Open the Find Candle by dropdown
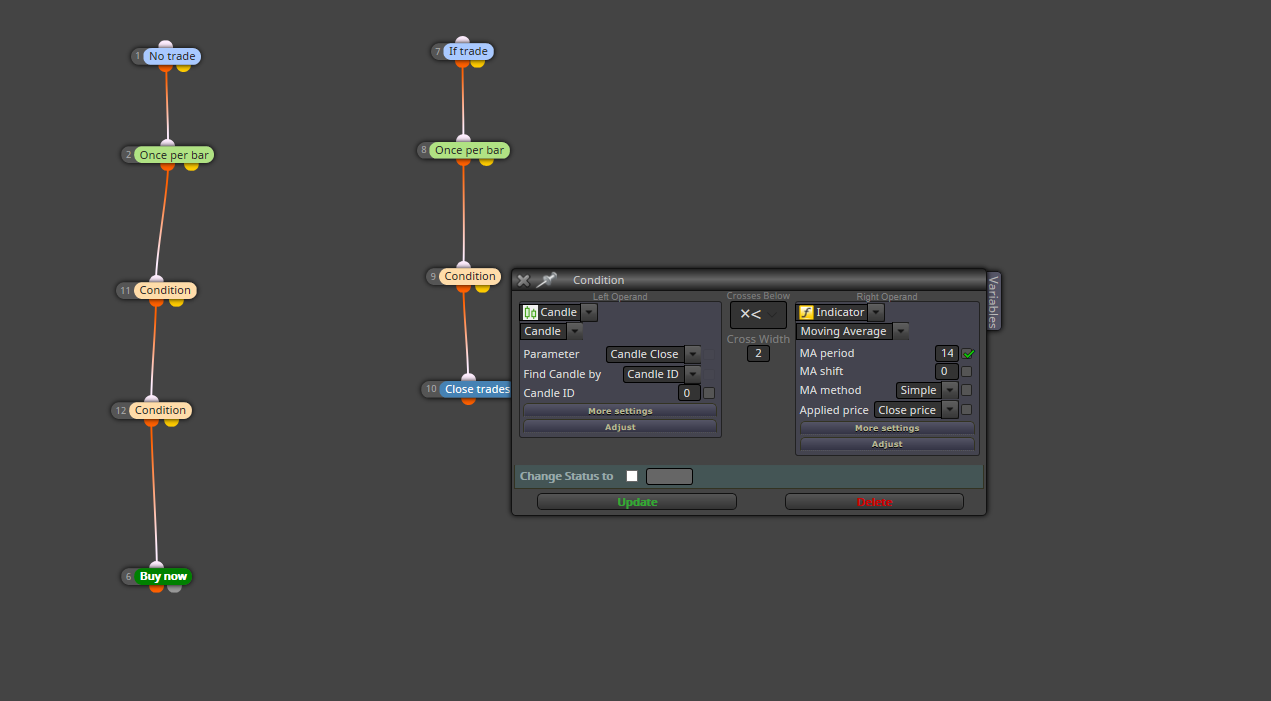 661,374
